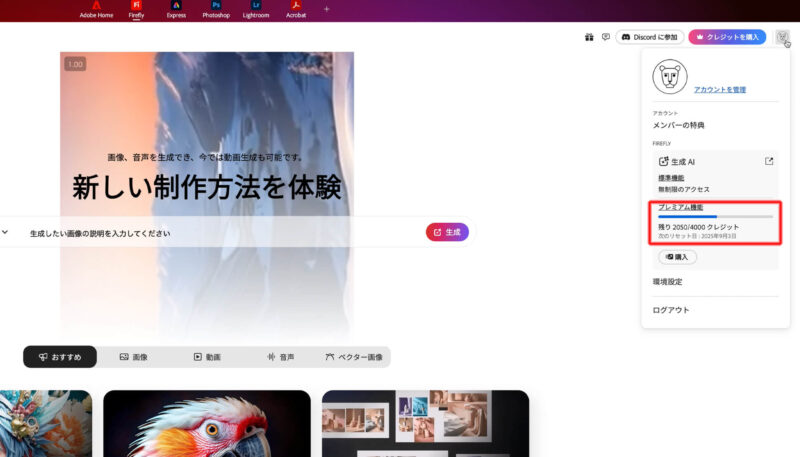The width and height of the screenshot is (800, 457).
Task: Click the 購入 button in the account panel
Action: [678, 257]
